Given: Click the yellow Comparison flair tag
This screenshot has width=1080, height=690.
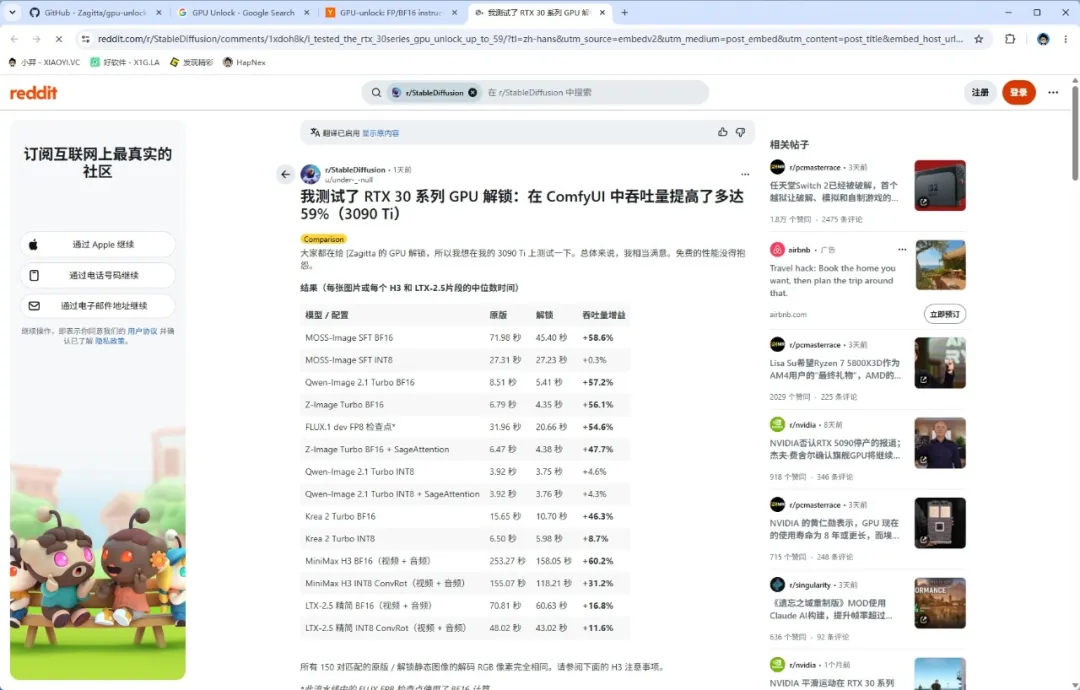Looking at the screenshot, I should 324,239.
